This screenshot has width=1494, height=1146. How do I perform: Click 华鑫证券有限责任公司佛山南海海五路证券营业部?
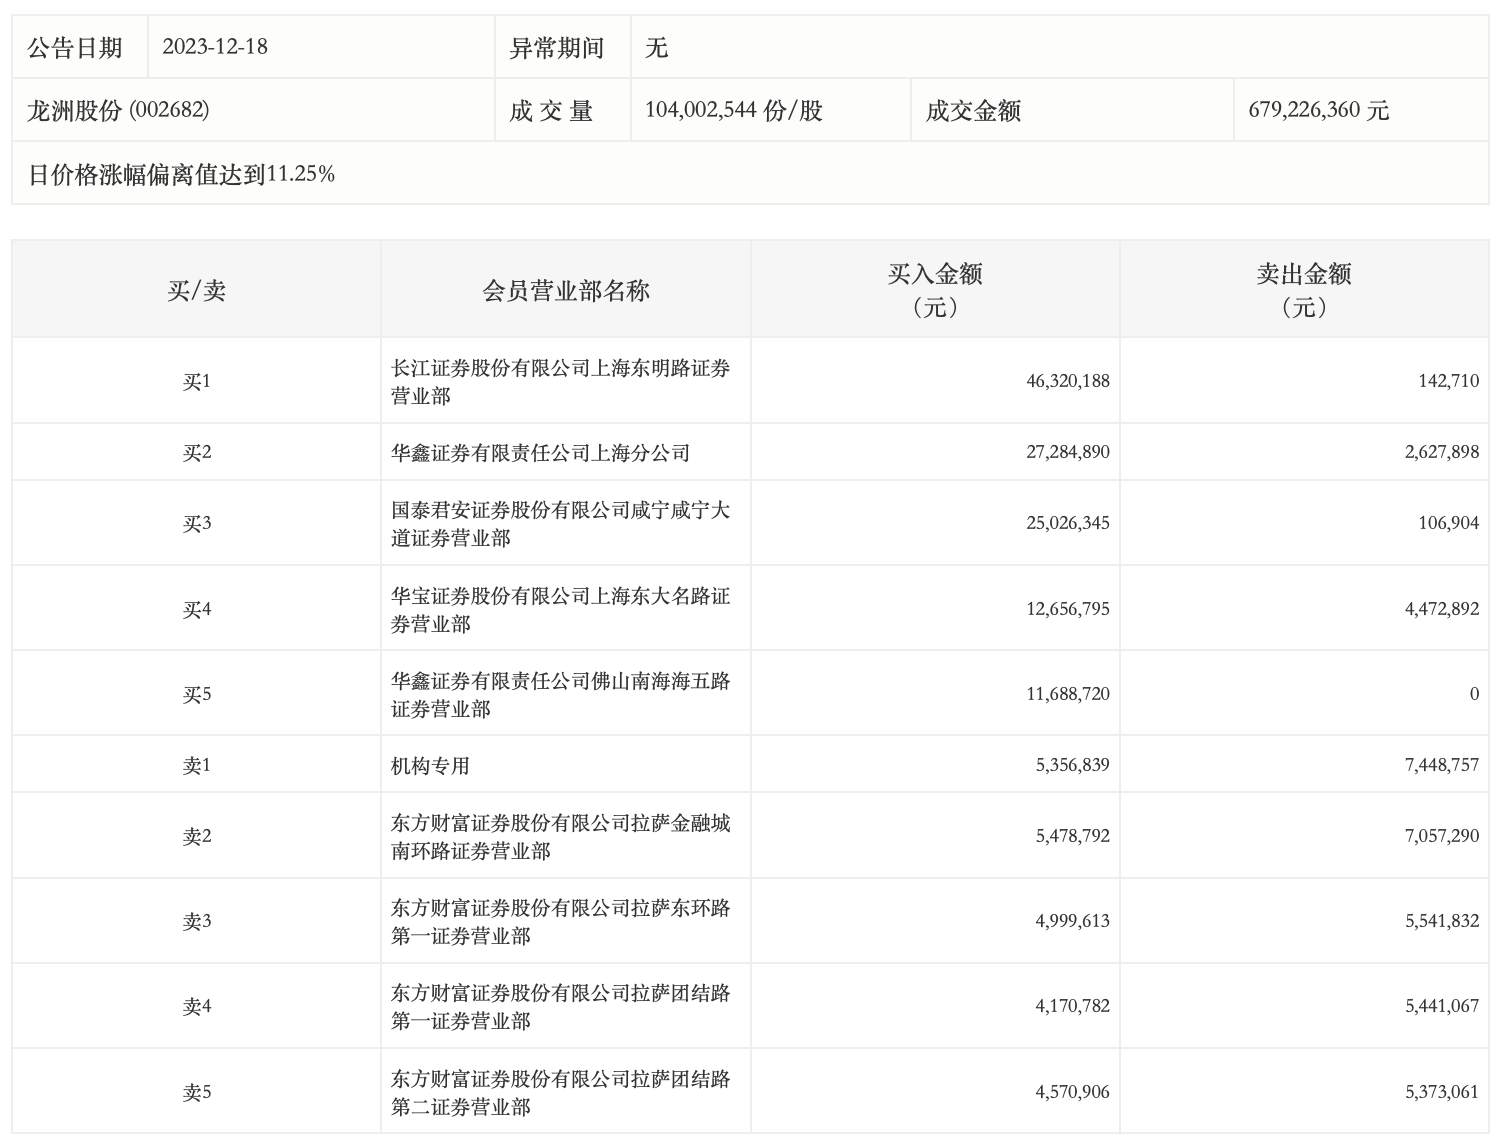(x=560, y=695)
